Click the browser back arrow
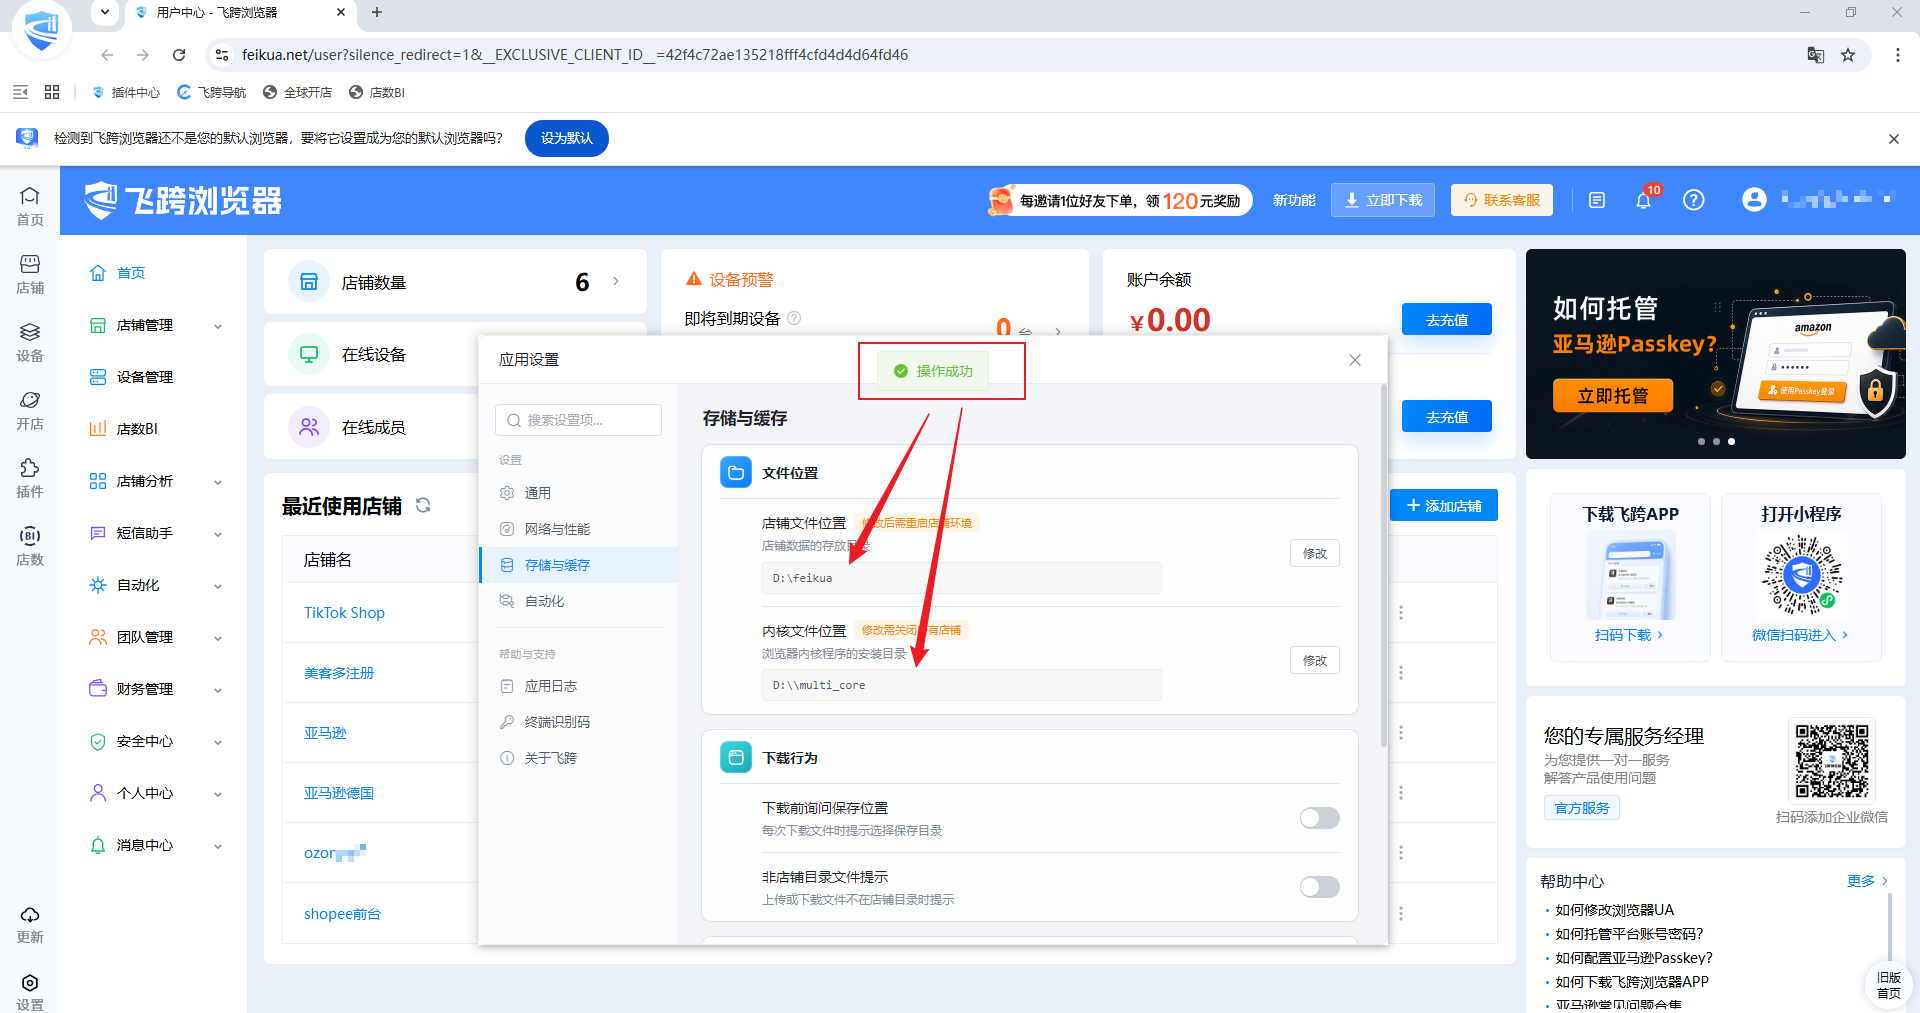Viewport: 1920px width, 1013px height. [x=107, y=55]
